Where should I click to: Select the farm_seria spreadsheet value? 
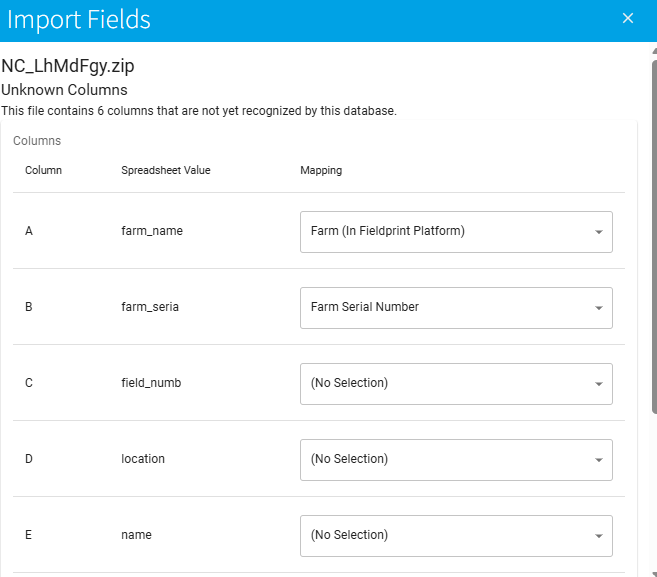coord(150,307)
